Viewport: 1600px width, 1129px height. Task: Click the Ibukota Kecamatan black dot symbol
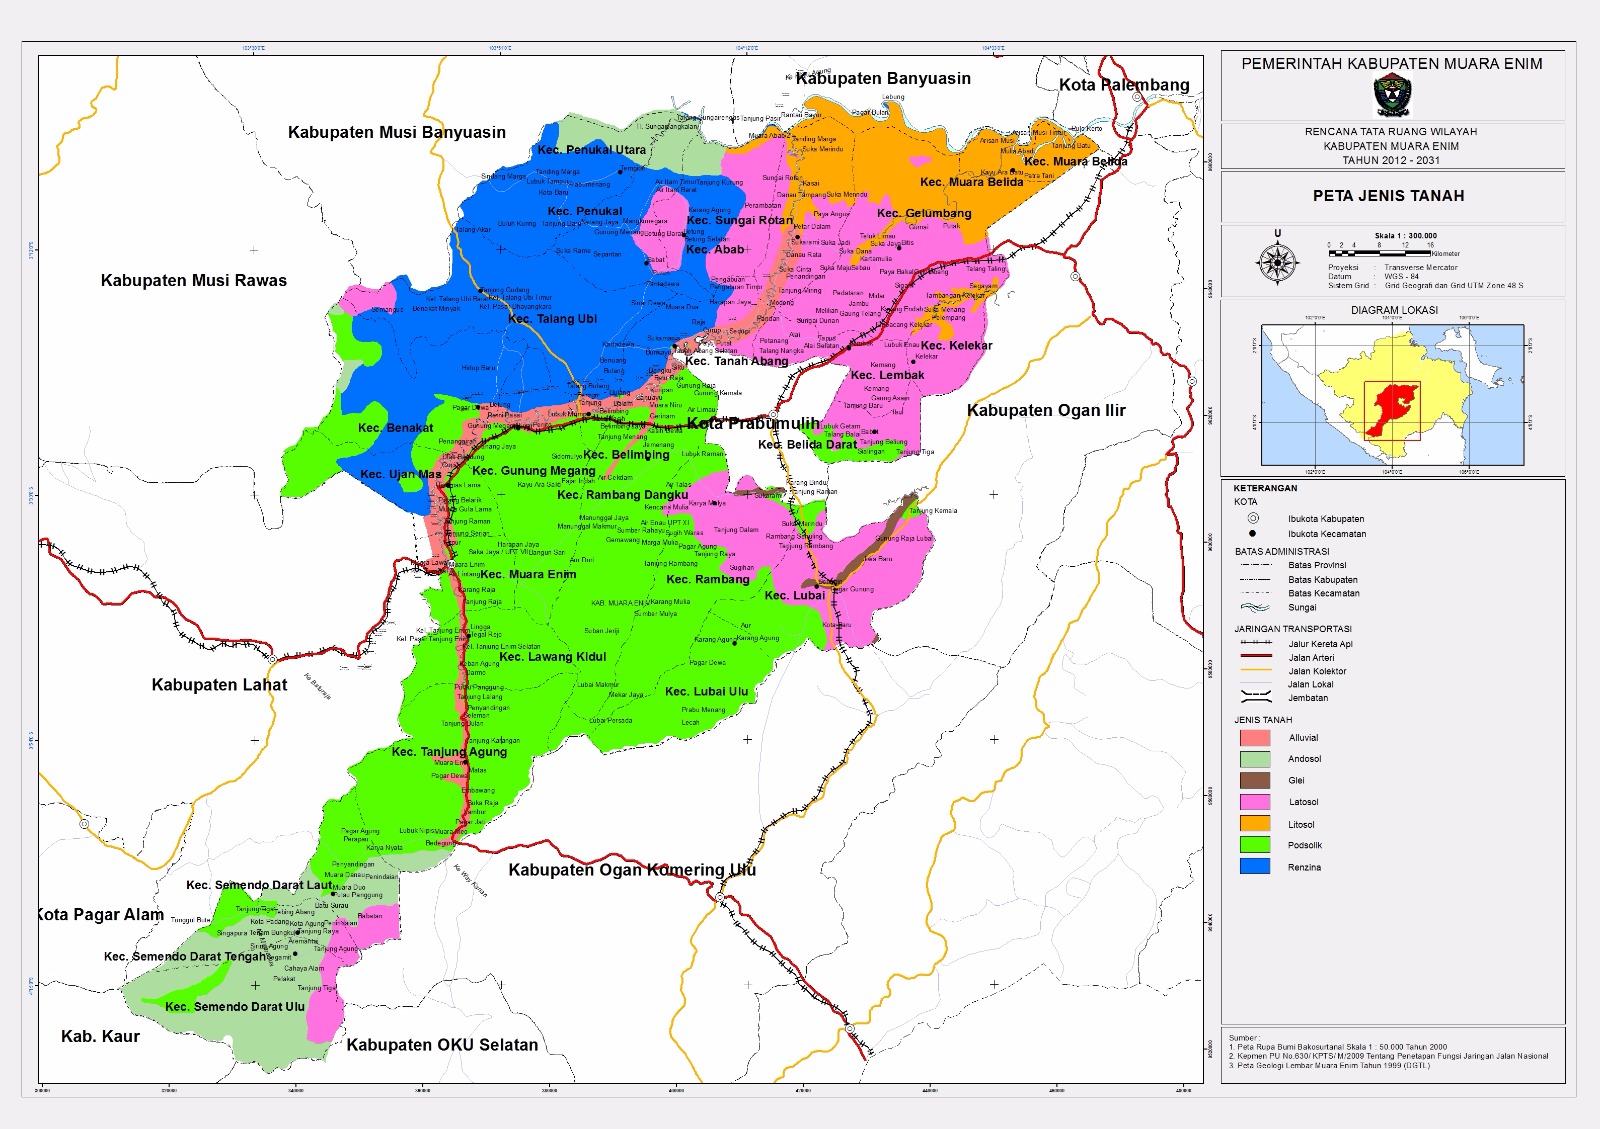pyautogui.click(x=1253, y=533)
